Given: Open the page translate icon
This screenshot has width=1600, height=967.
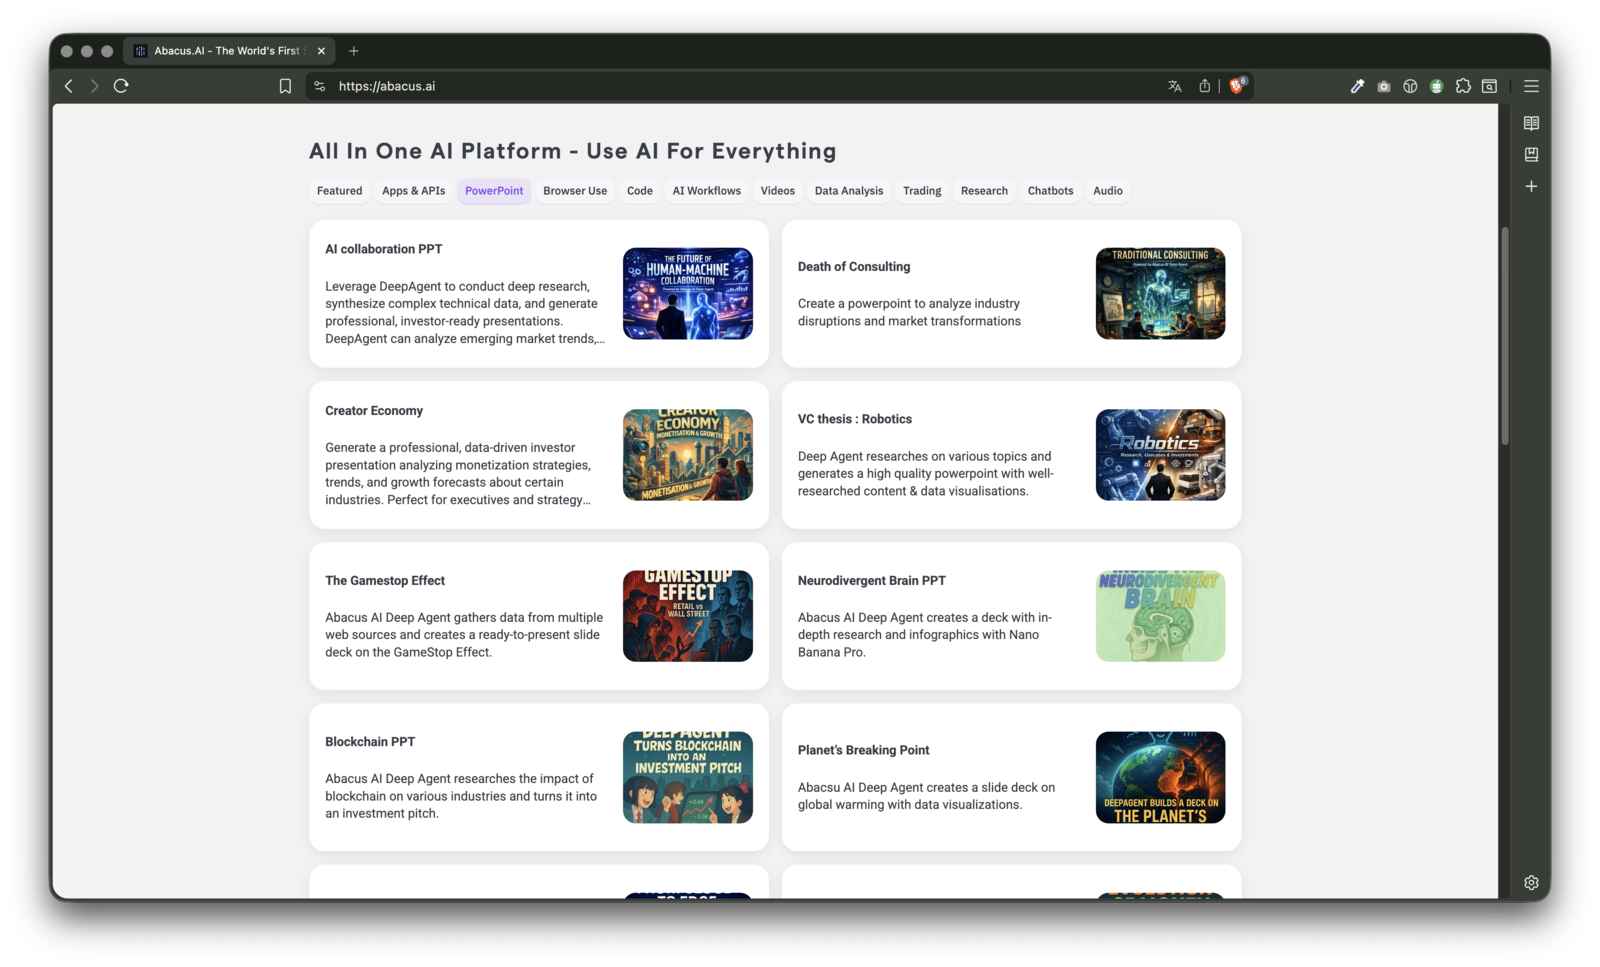Looking at the screenshot, I should click(1175, 86).
